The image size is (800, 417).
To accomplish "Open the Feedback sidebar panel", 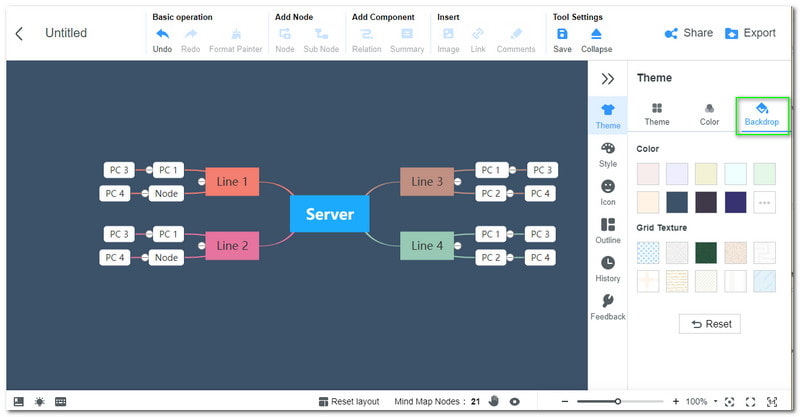I will 607,307.
